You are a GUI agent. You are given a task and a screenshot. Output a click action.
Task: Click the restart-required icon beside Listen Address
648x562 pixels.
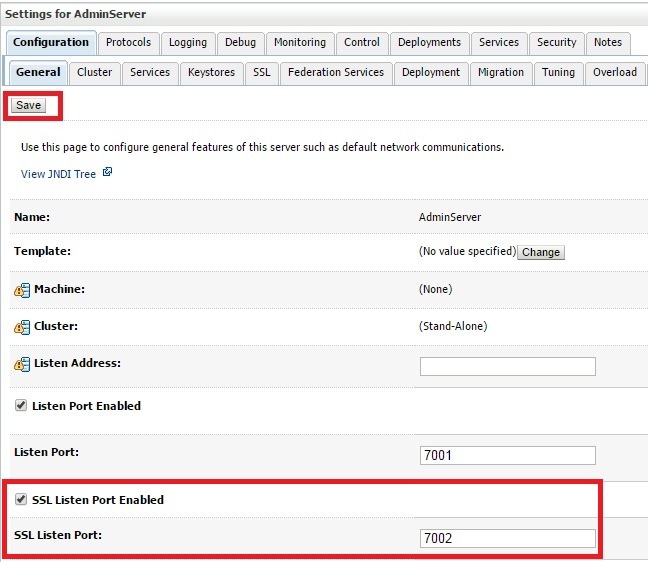click(x=22, y=364)
